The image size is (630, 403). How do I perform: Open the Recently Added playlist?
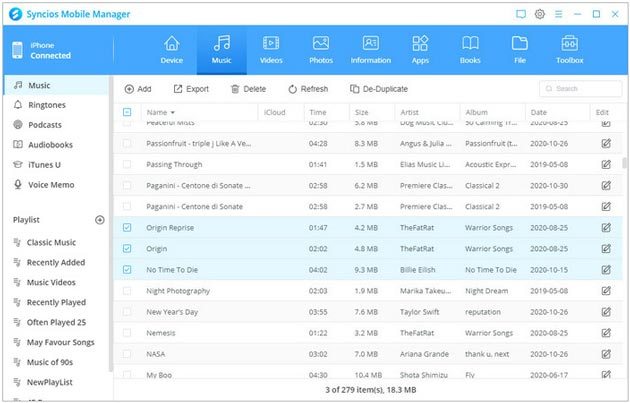click(56, 262)
